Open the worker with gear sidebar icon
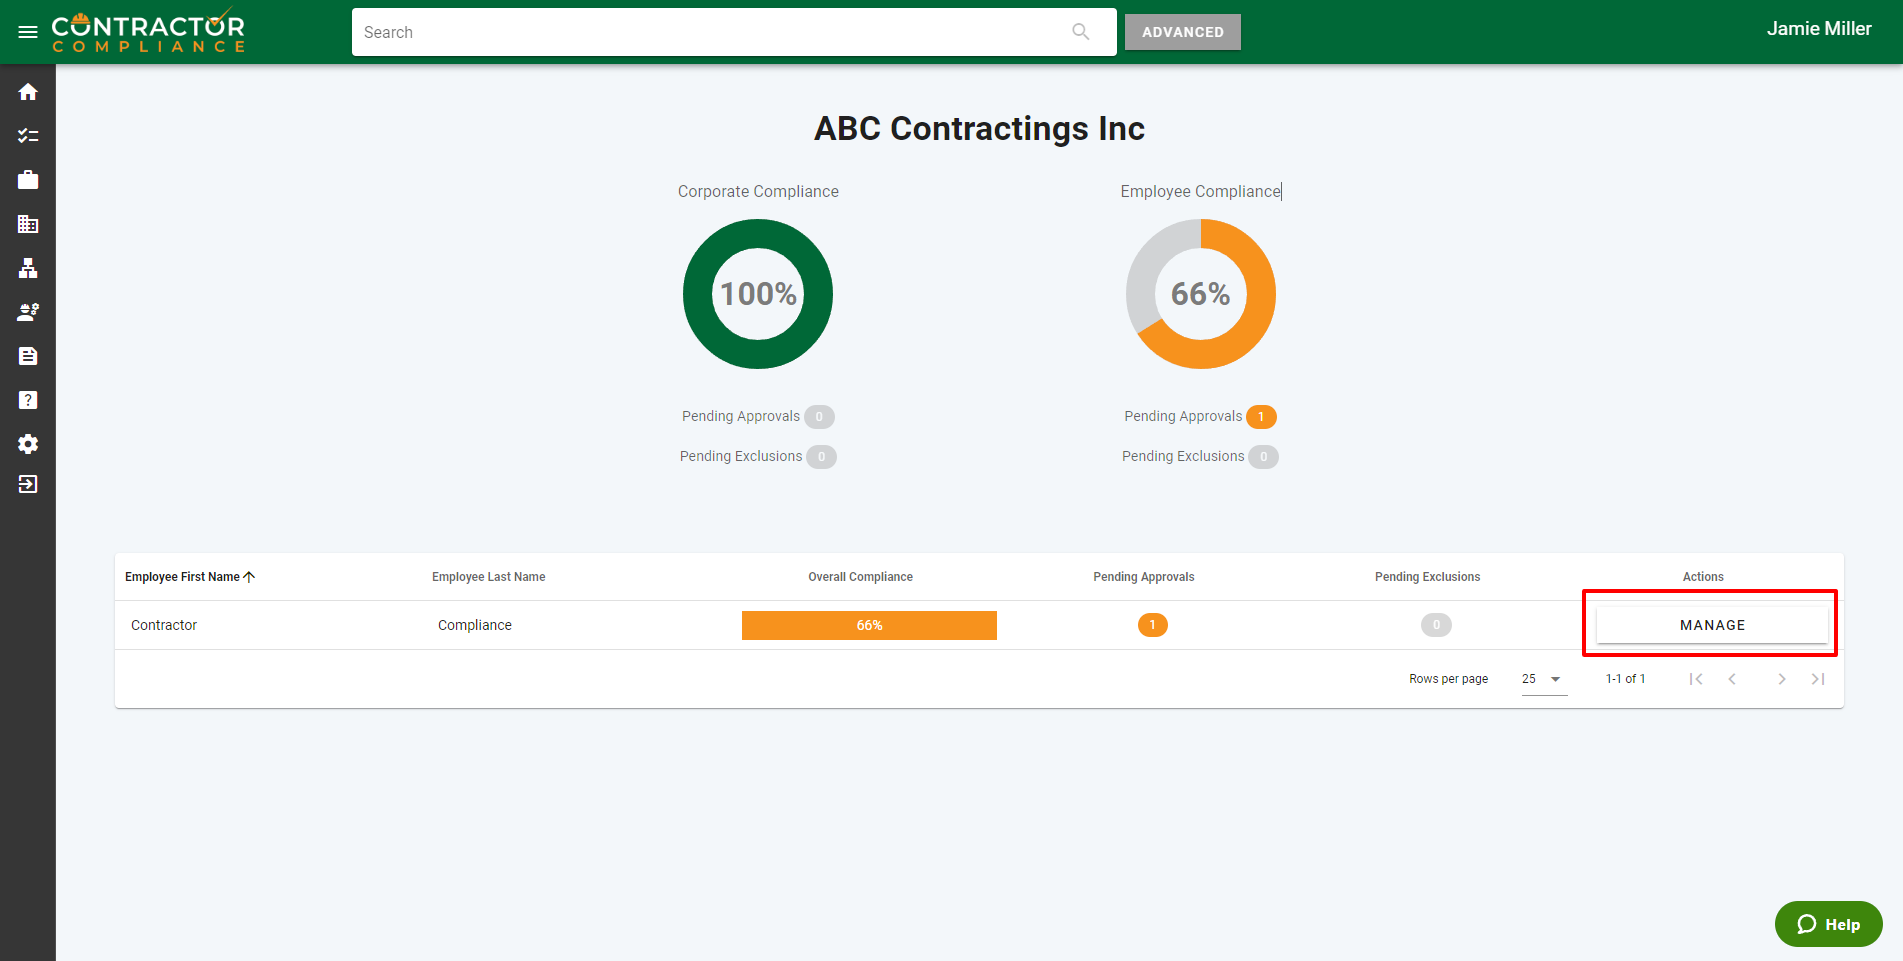Image resolution: width=1903 pixels, height=961 pixels. (x=28, y=312)
